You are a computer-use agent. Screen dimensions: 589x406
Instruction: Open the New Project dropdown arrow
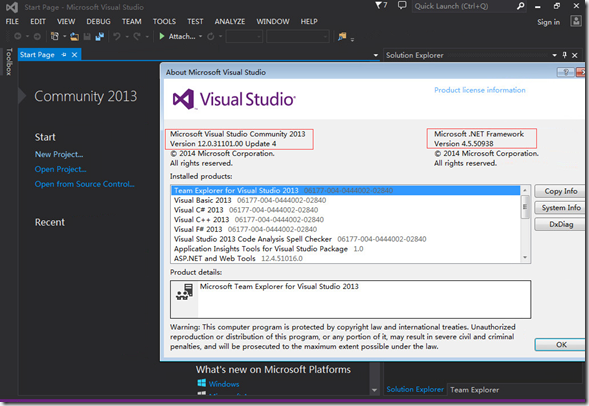point(65,36)
